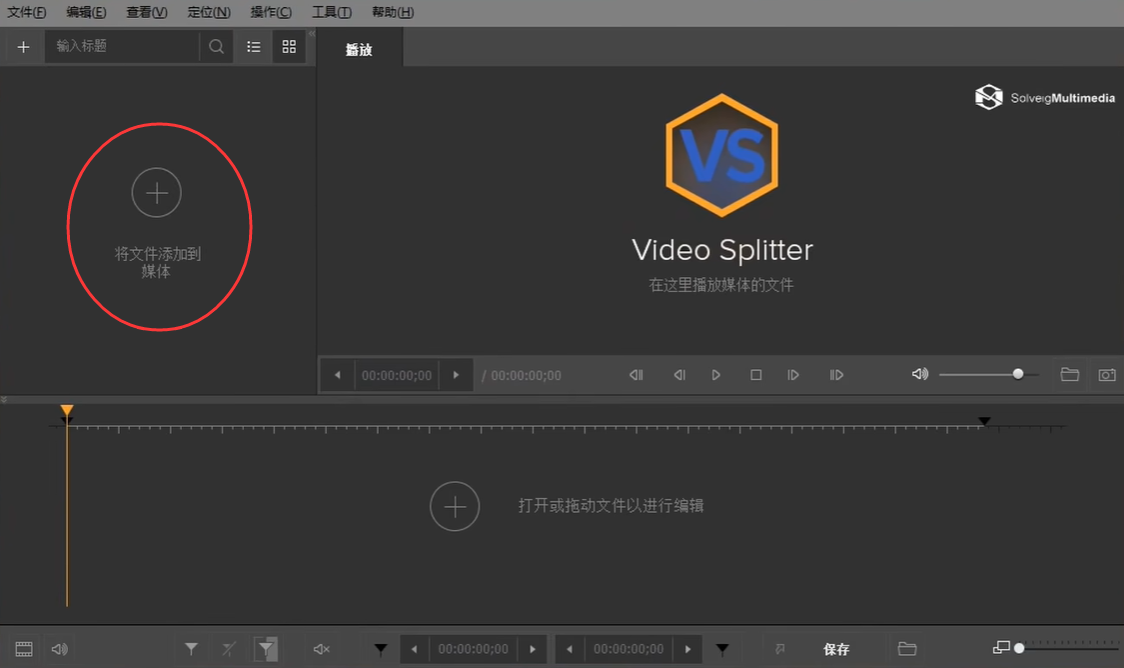Screen dimensions: 1124x668
Task: Switch media library to grid view
Action: pos(289,47)
